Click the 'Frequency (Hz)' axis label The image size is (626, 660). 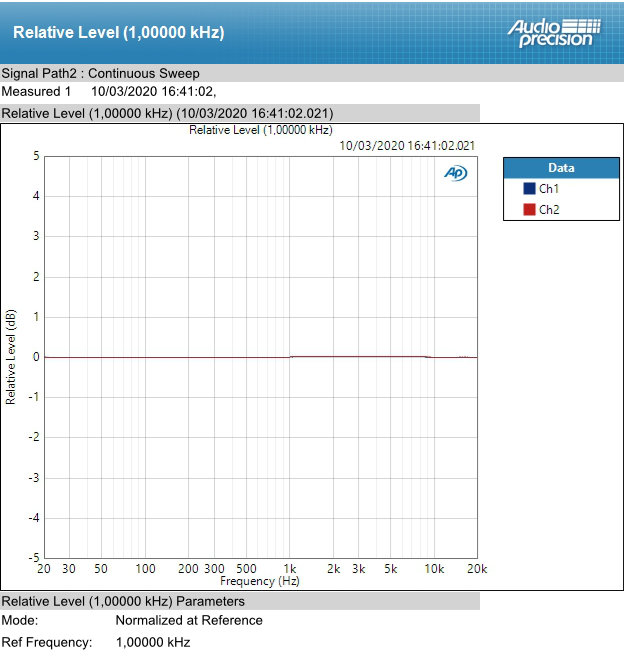pos(260,581)
